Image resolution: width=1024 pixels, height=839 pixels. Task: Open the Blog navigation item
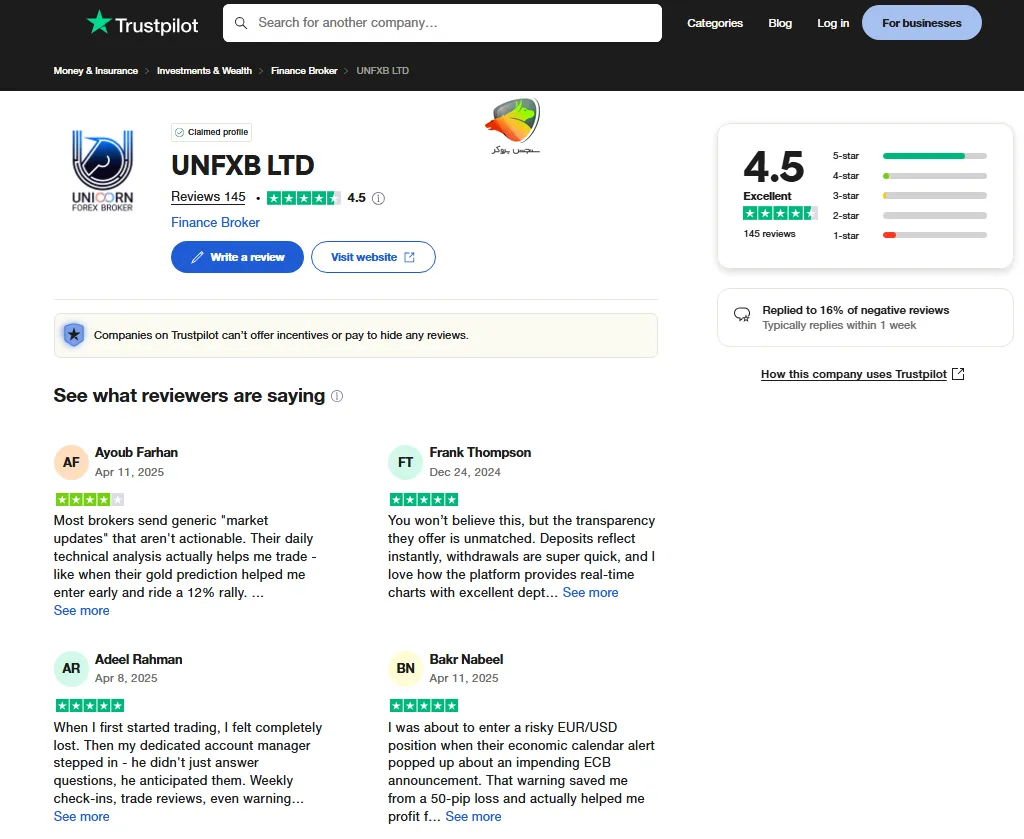[x=780, y=23]
